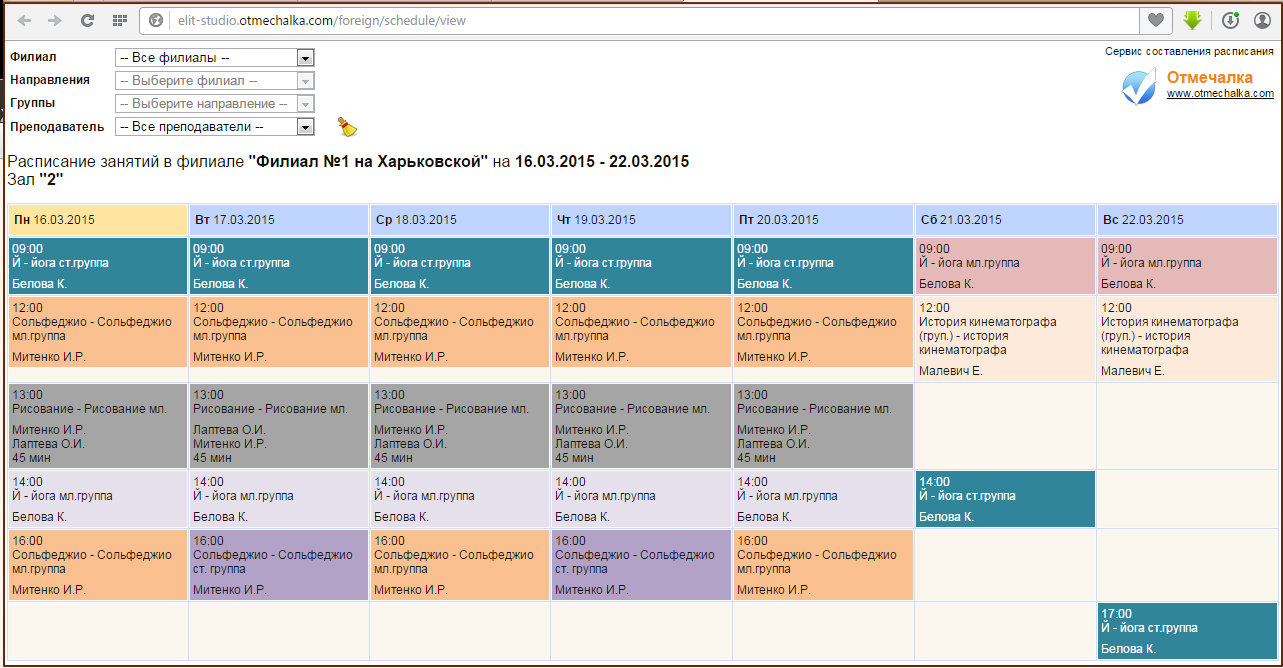Select the Пт 20.03.2015 day header

pyautogui.click(x=823, y=220)
